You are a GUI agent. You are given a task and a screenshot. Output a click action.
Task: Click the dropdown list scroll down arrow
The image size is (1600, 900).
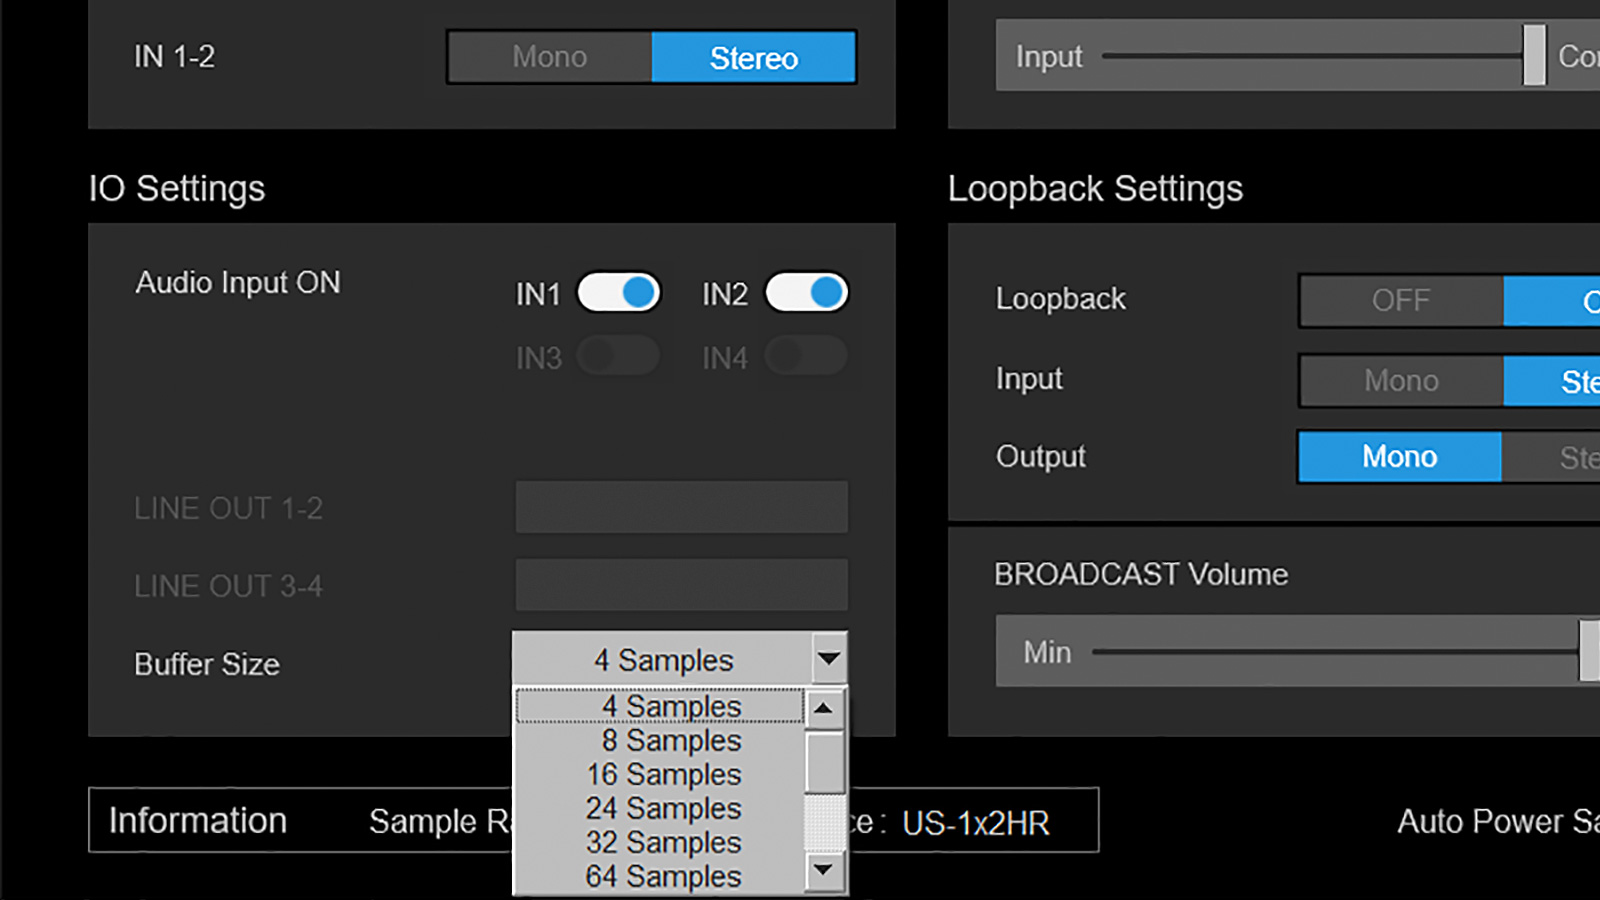click(x=824, y=869)
